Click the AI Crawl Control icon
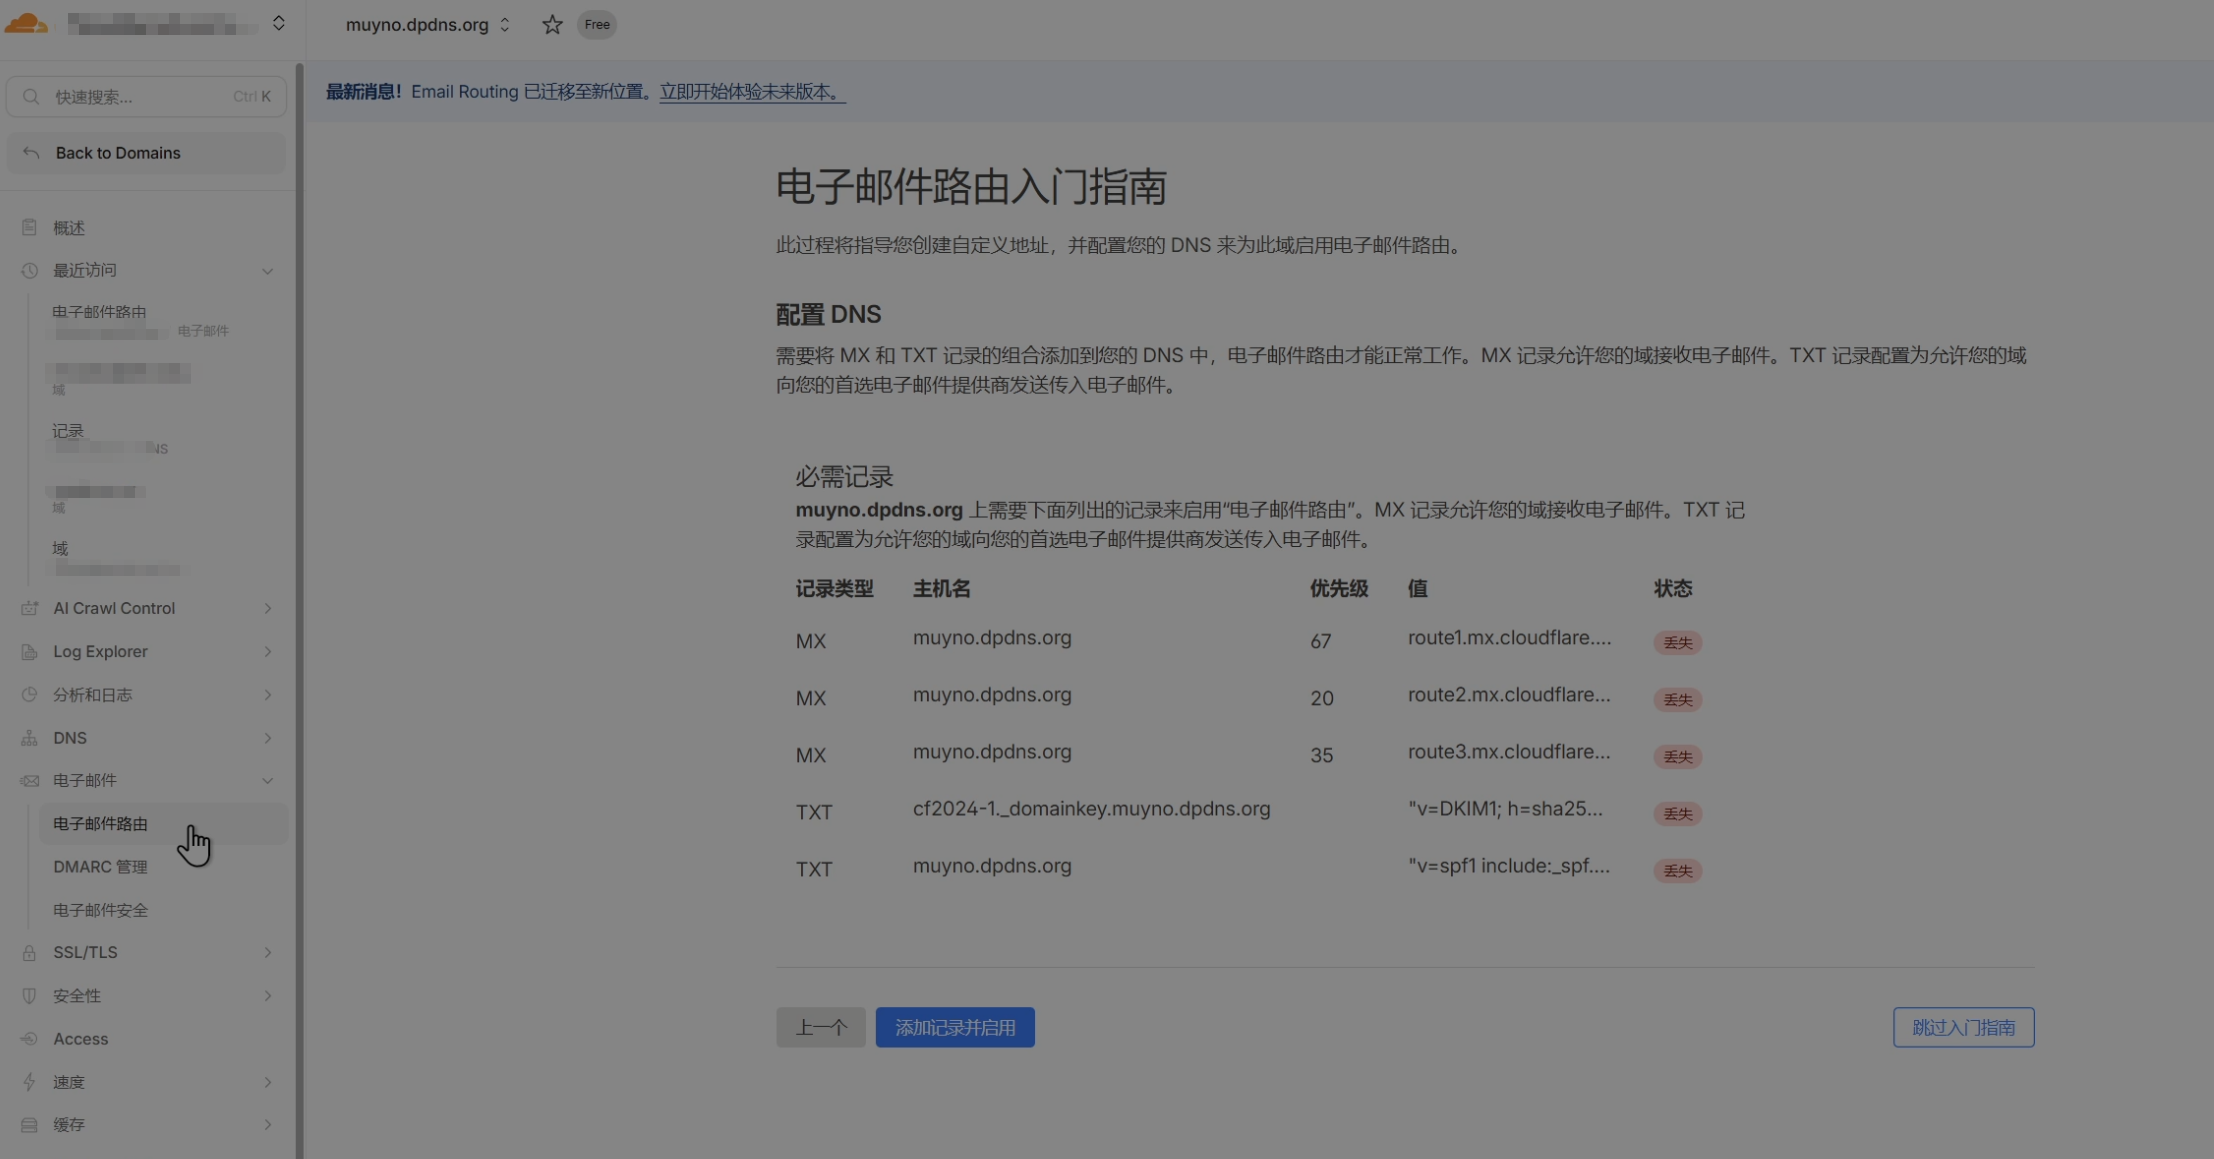The image size is (2214, 1159). [x=29, y=608]
